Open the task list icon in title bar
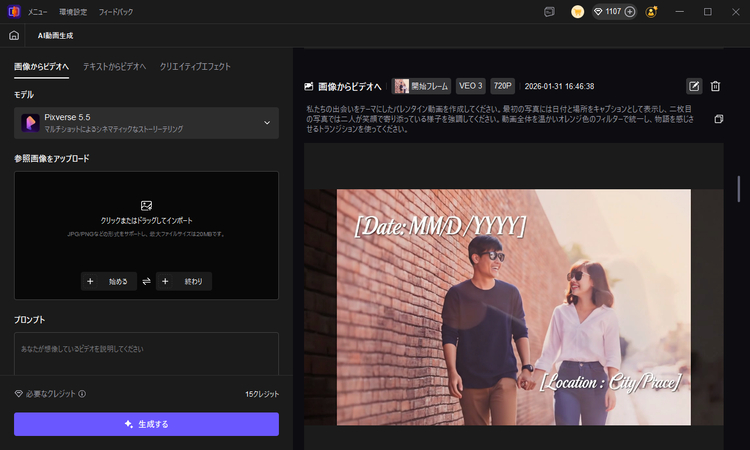750x450 pixels. [x=549, y=12]
